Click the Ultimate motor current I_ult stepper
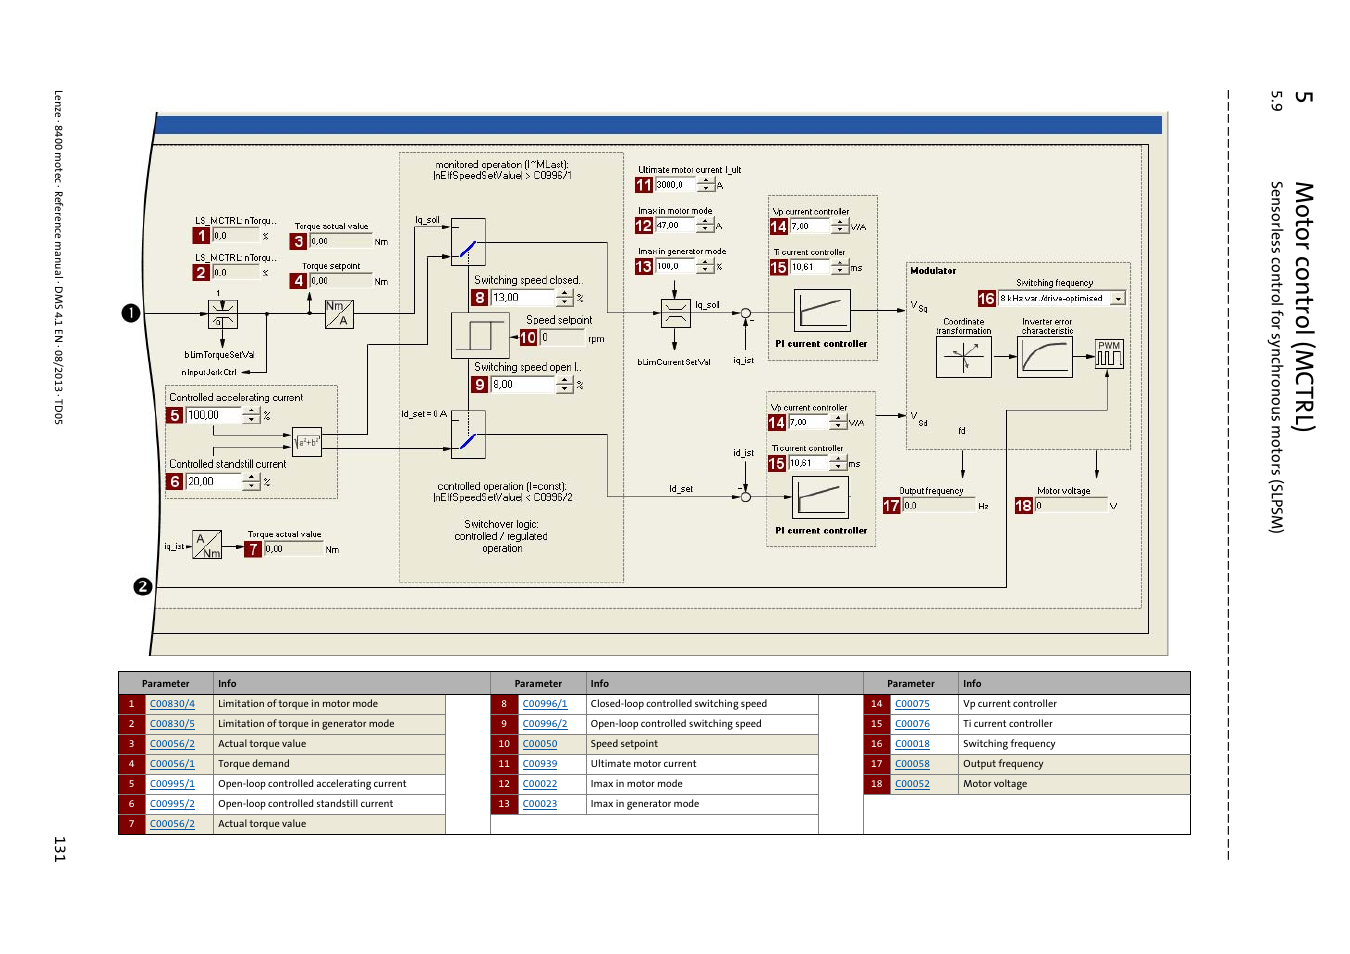Screen dimensions: 1350x954 tap(706, 185)
